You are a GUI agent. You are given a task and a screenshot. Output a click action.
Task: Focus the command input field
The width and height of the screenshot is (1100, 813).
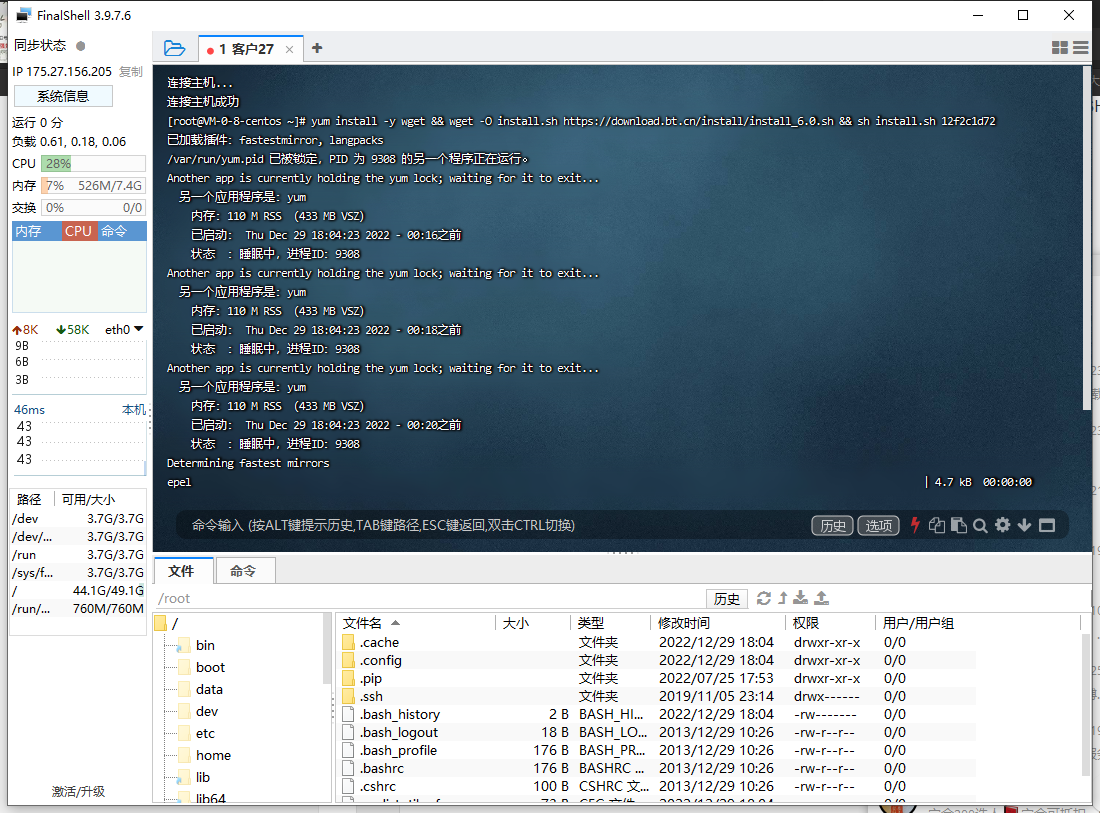click(x=491, y=525)
